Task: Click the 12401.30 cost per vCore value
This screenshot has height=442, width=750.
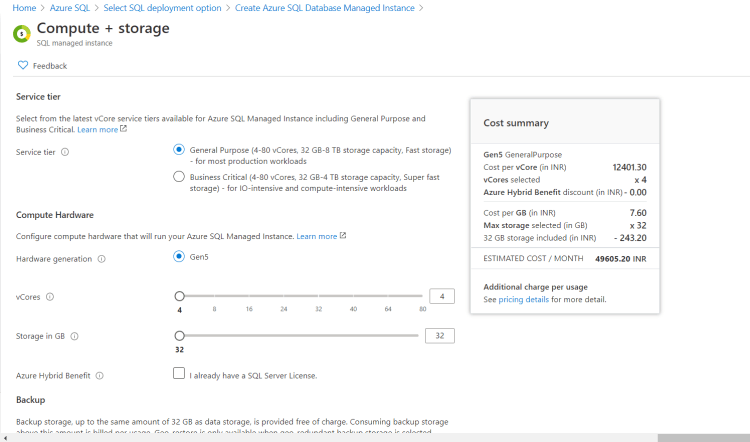Action: click(x=629, y=167)
